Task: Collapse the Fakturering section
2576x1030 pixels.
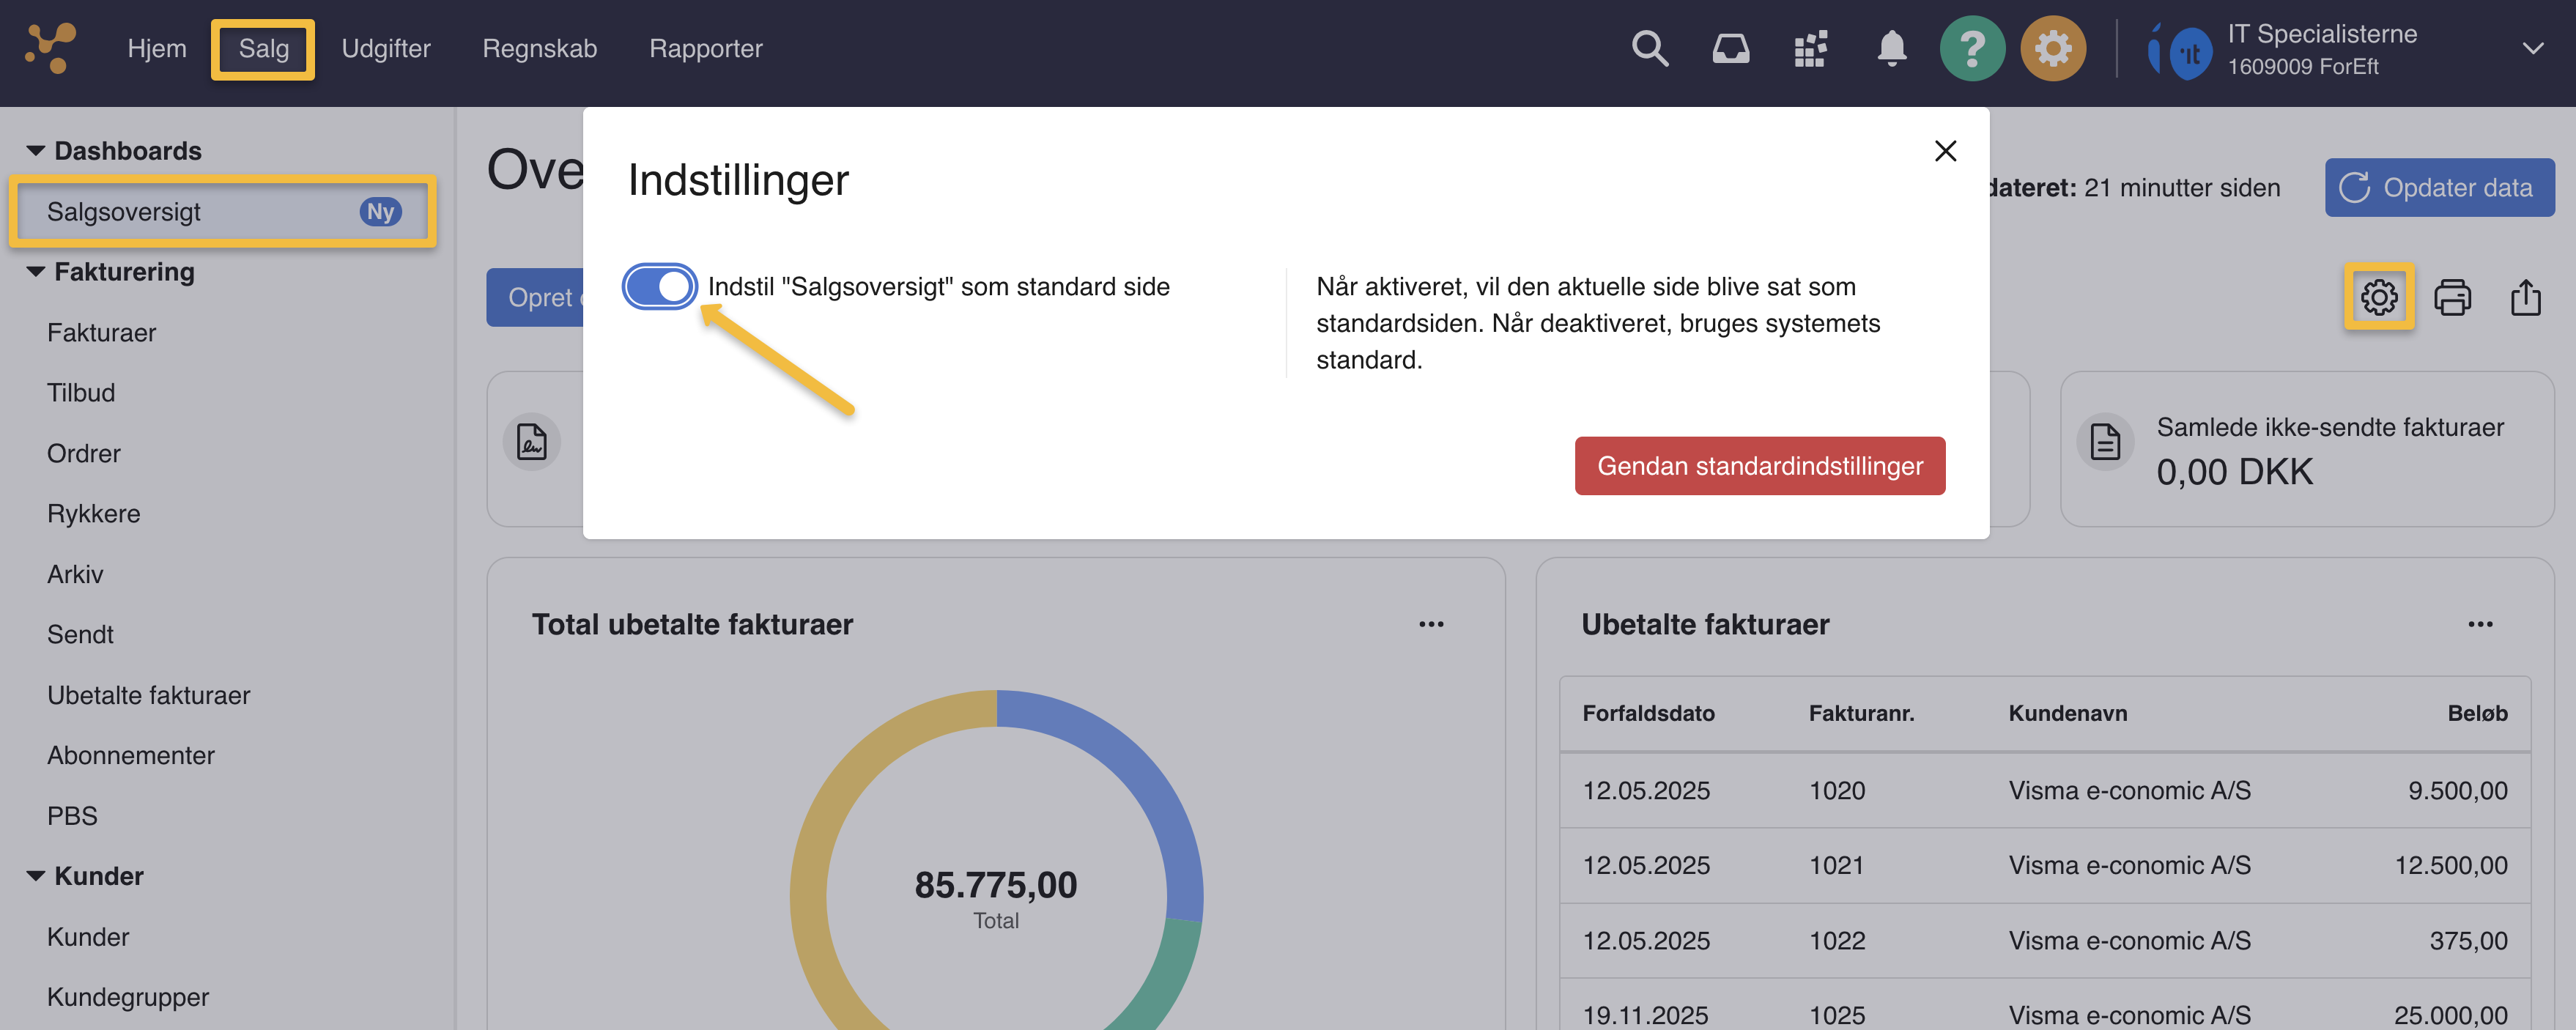Action: pos(36,272)
